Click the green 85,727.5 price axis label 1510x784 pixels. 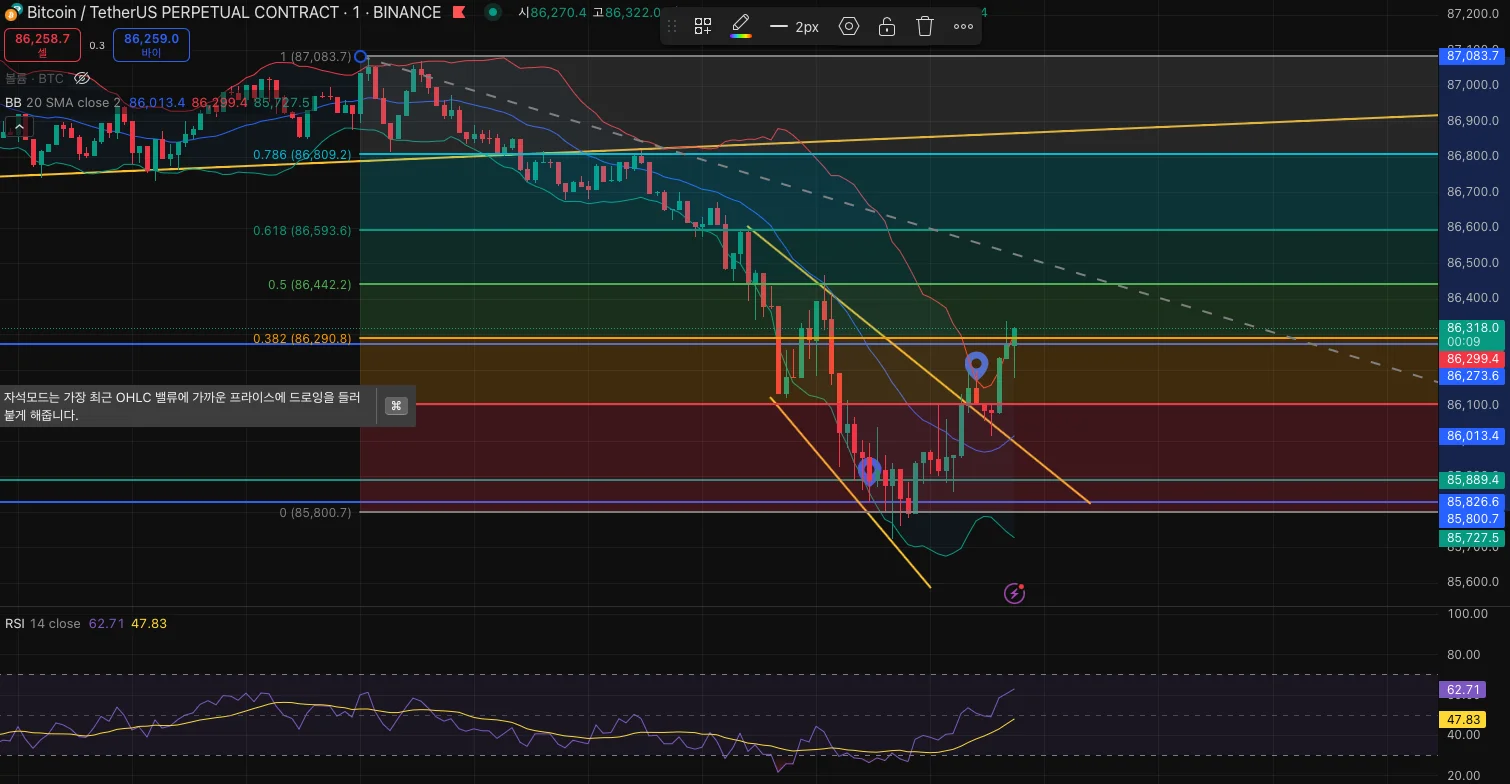pyautogui.click(x=1474, y=538)
